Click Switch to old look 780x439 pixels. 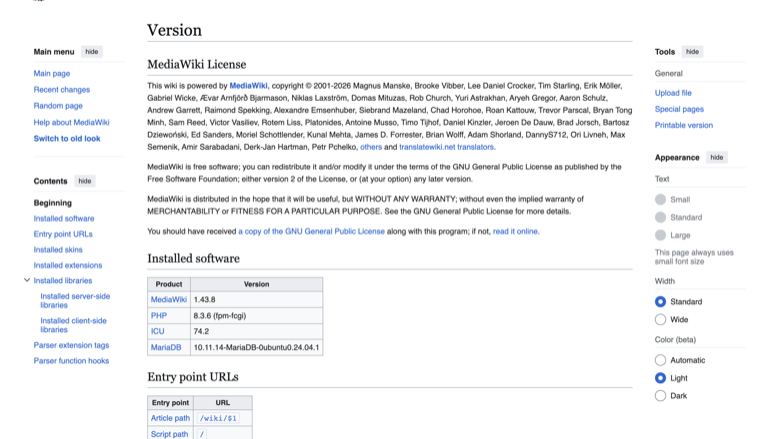point(67,139)
